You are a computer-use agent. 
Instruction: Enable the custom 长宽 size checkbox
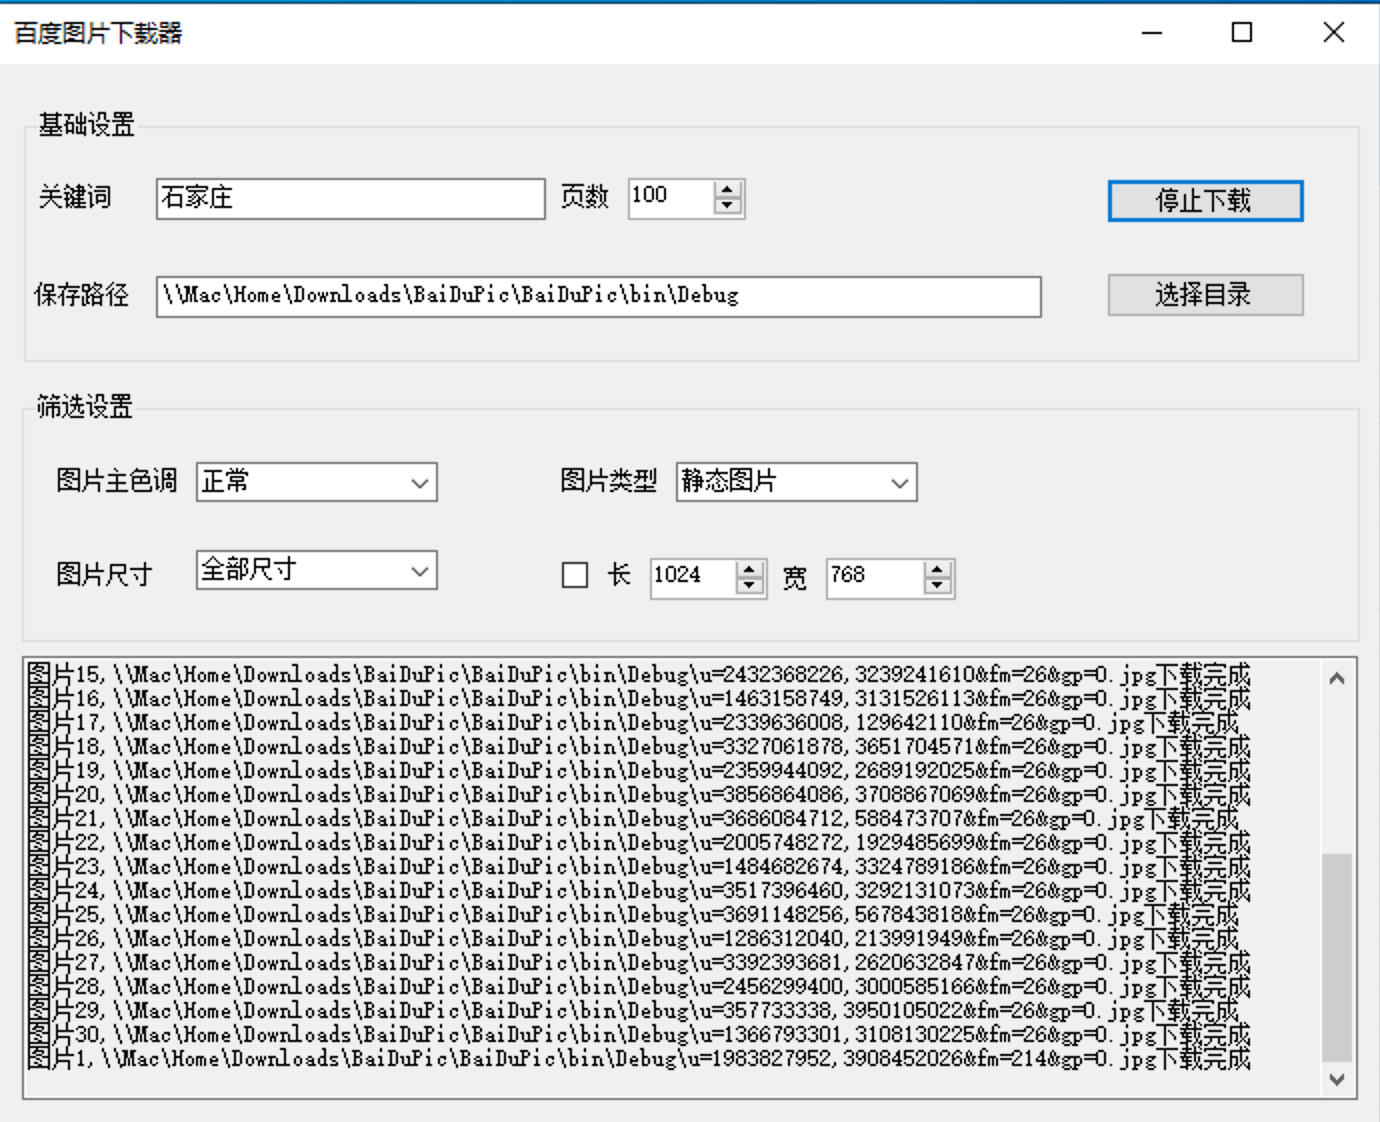point(575,575)
